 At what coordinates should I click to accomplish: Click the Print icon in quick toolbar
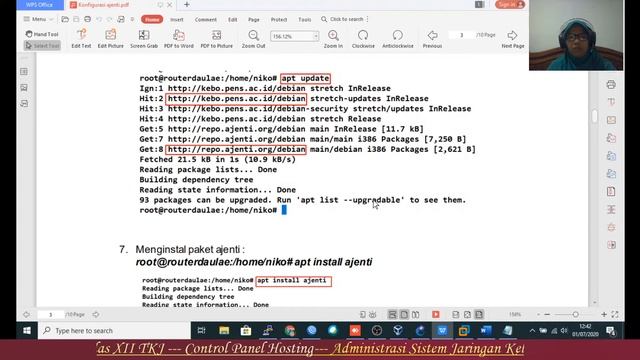[x=87, y=19]
